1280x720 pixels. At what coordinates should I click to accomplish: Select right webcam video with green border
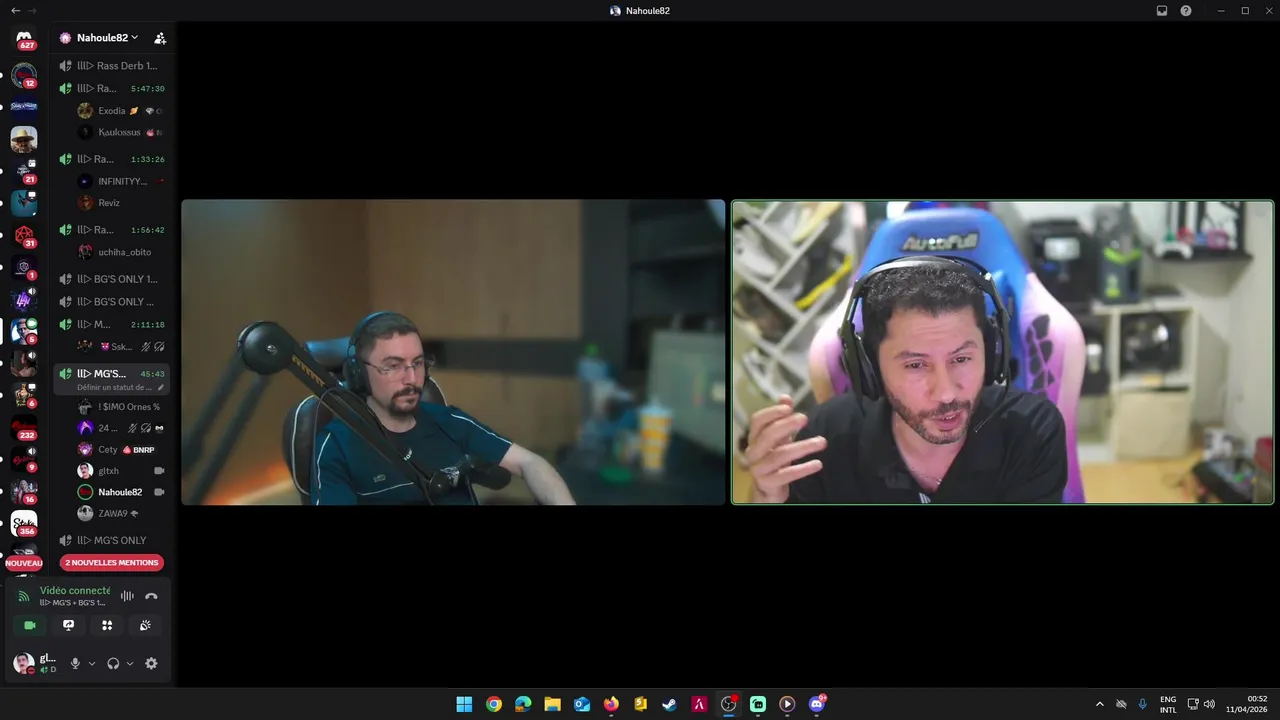click(1003, 352)
